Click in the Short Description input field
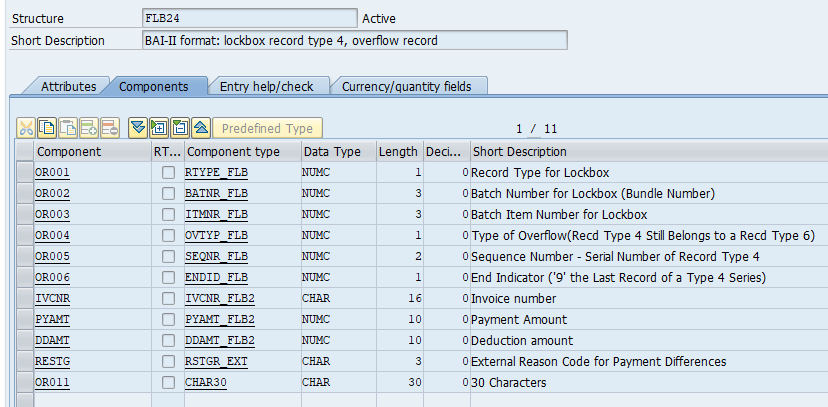The image size is (828, 407). (354, 41)
